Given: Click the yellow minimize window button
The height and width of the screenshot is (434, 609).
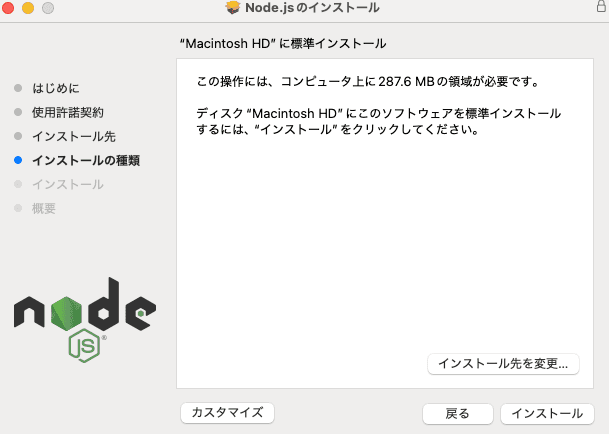Looking at the screenshot, I should pyautogui.click(x=28, y=7).
